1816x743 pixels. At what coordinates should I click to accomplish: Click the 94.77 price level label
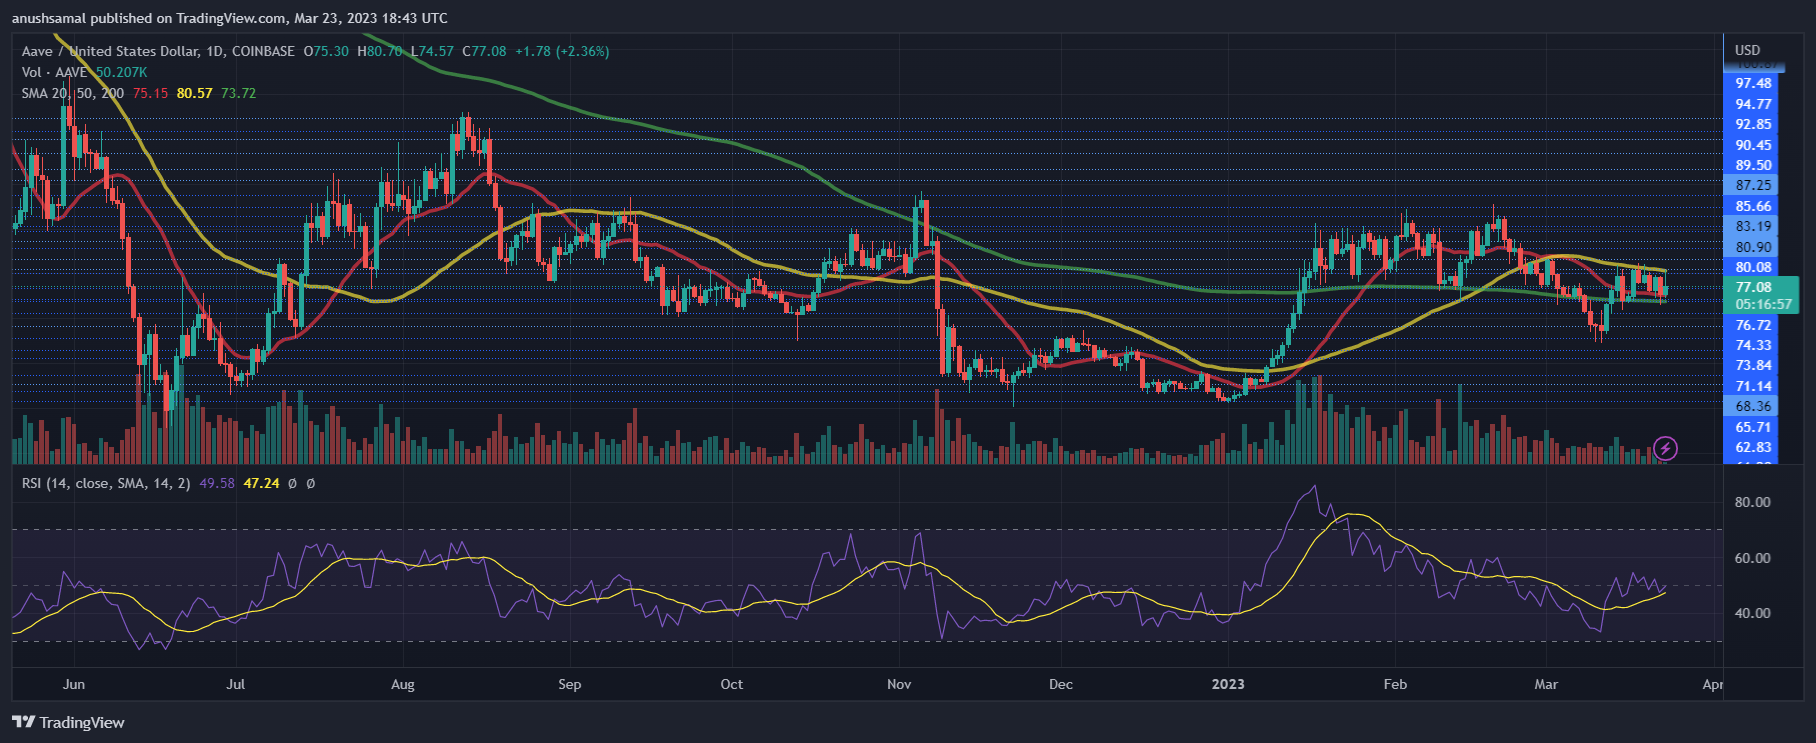click(1754, 104)
